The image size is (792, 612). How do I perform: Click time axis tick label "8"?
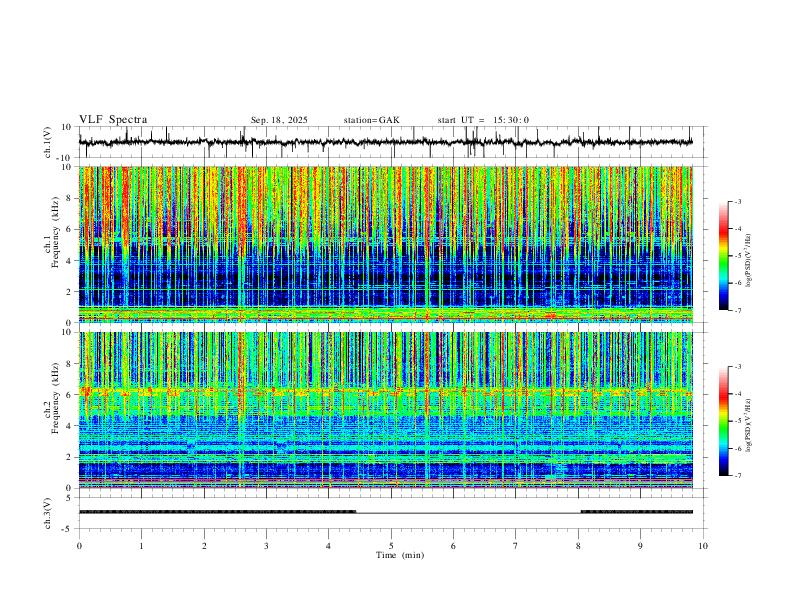[x=578, y=546]
